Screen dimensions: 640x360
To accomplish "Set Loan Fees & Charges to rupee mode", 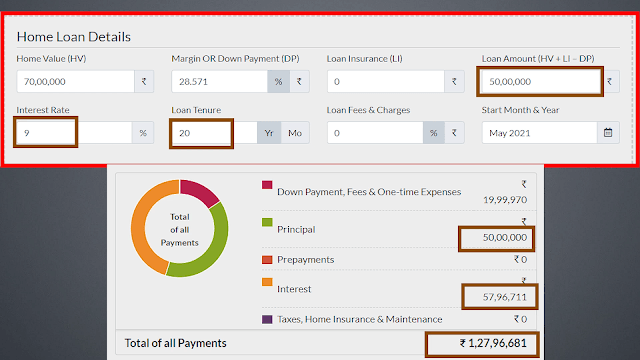I will [454, 133].
